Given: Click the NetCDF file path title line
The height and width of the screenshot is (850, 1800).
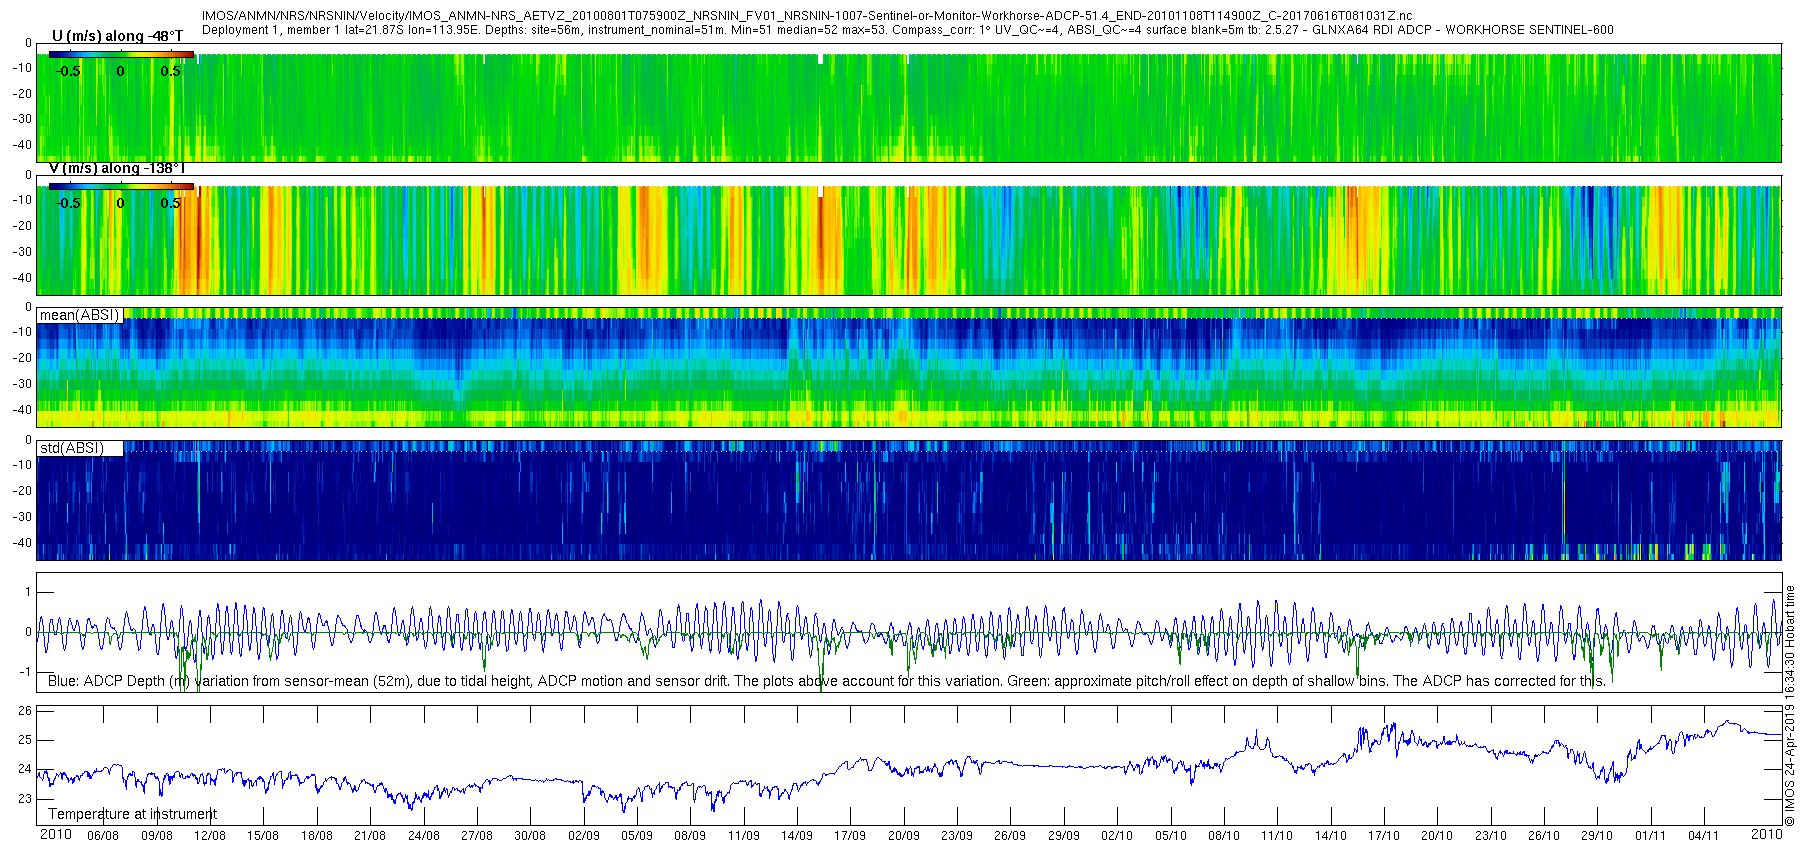Looking at the screenshot, I should click(807, 16).
